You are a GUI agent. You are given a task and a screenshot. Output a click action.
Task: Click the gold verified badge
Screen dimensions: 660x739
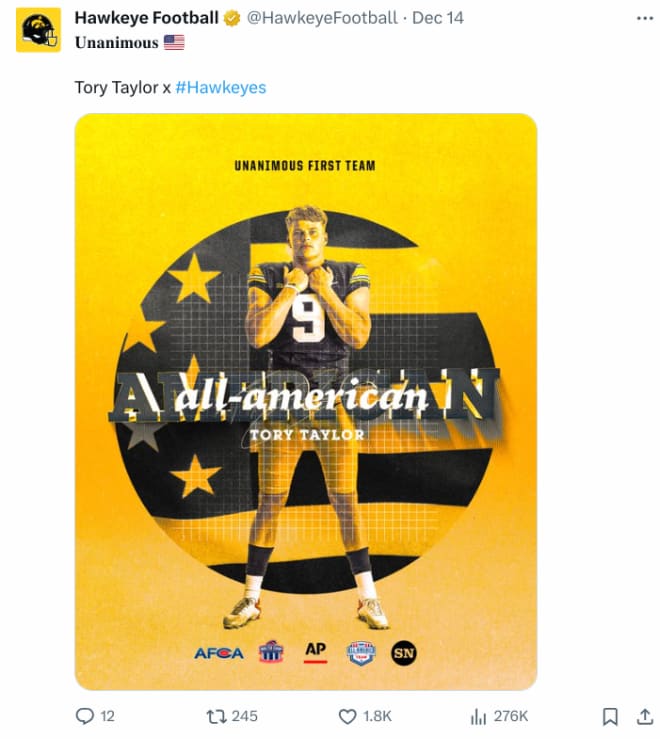click(231, 18)
